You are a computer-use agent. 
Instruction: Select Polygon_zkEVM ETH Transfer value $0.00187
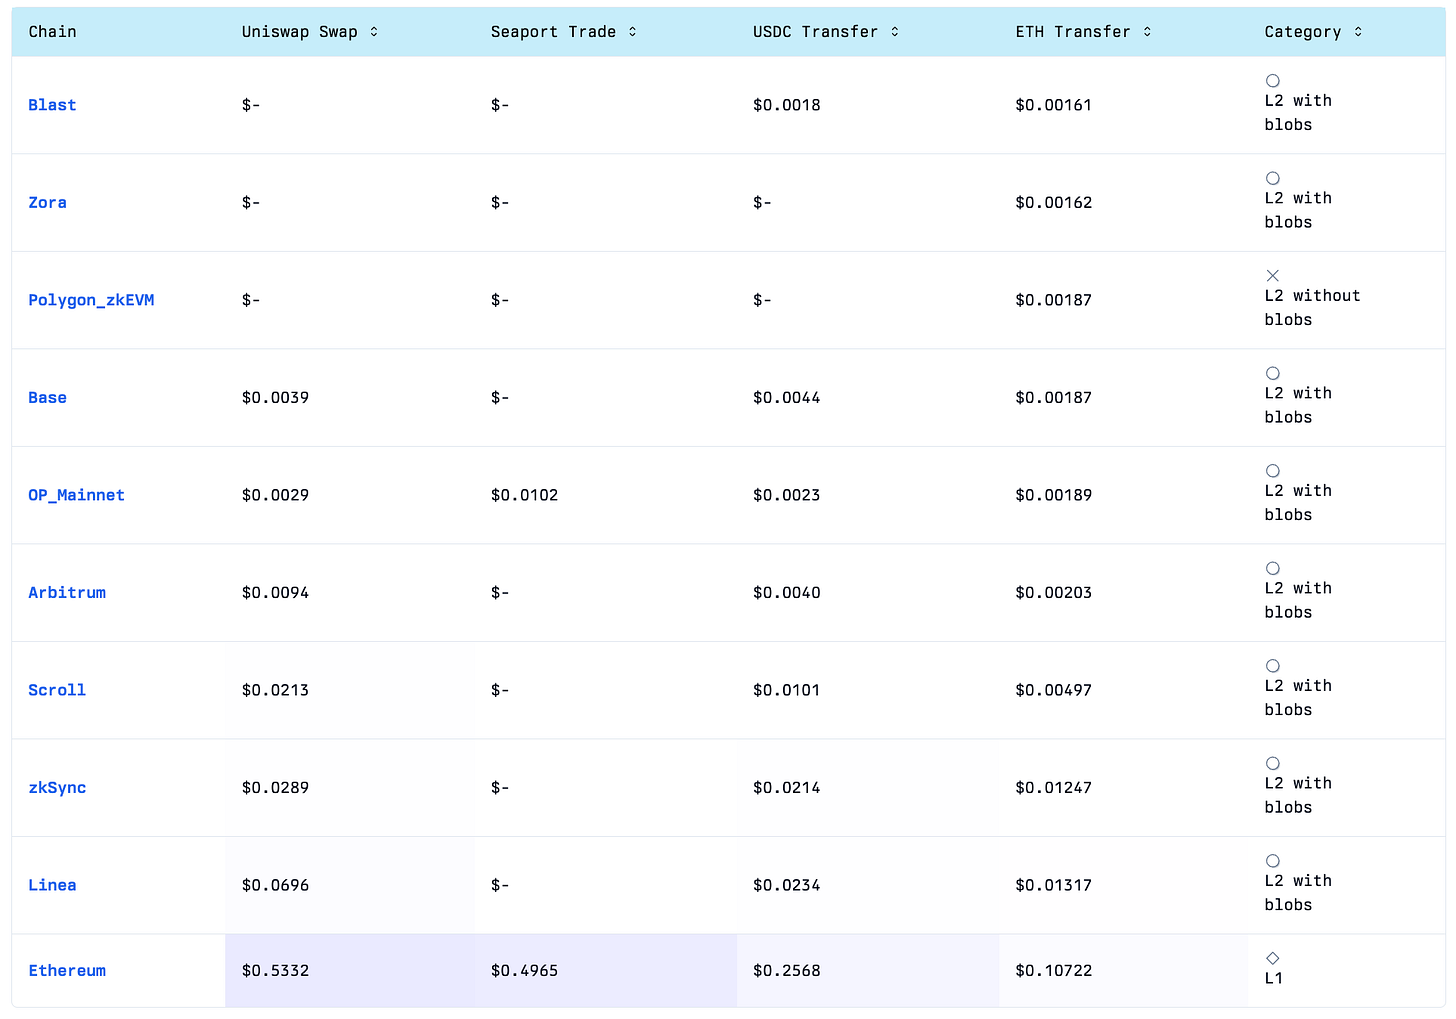pyautogui.click(x=1053, y=300)
